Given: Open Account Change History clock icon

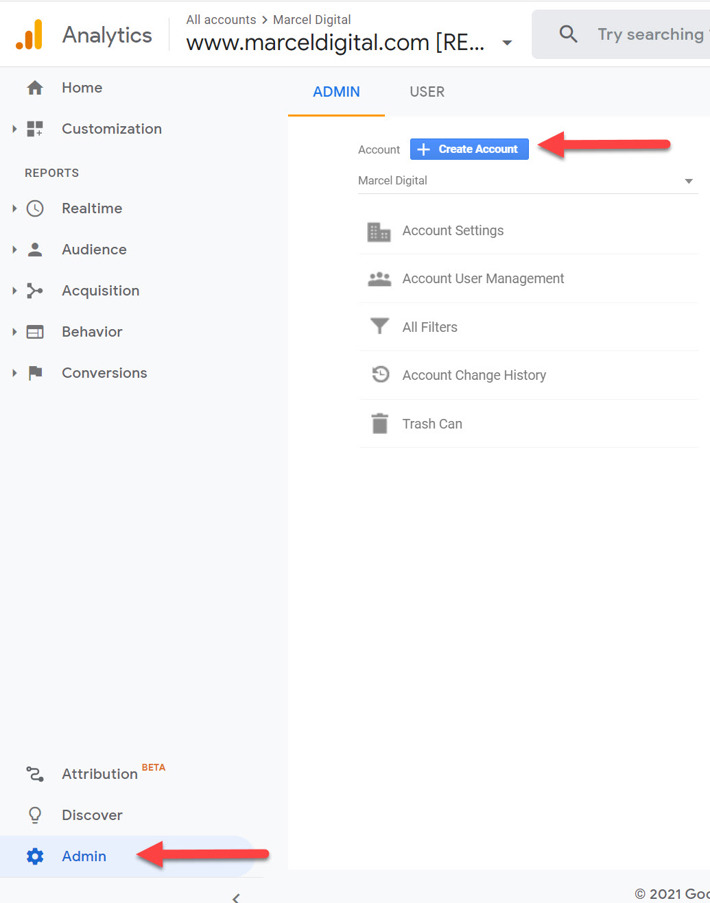Looking at the screenshot, I should coord(380,375).
